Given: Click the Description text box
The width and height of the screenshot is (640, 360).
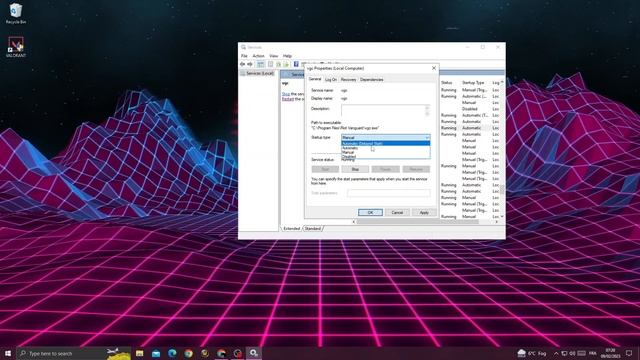Looking at the screenshot, I should tap(386, 110).
